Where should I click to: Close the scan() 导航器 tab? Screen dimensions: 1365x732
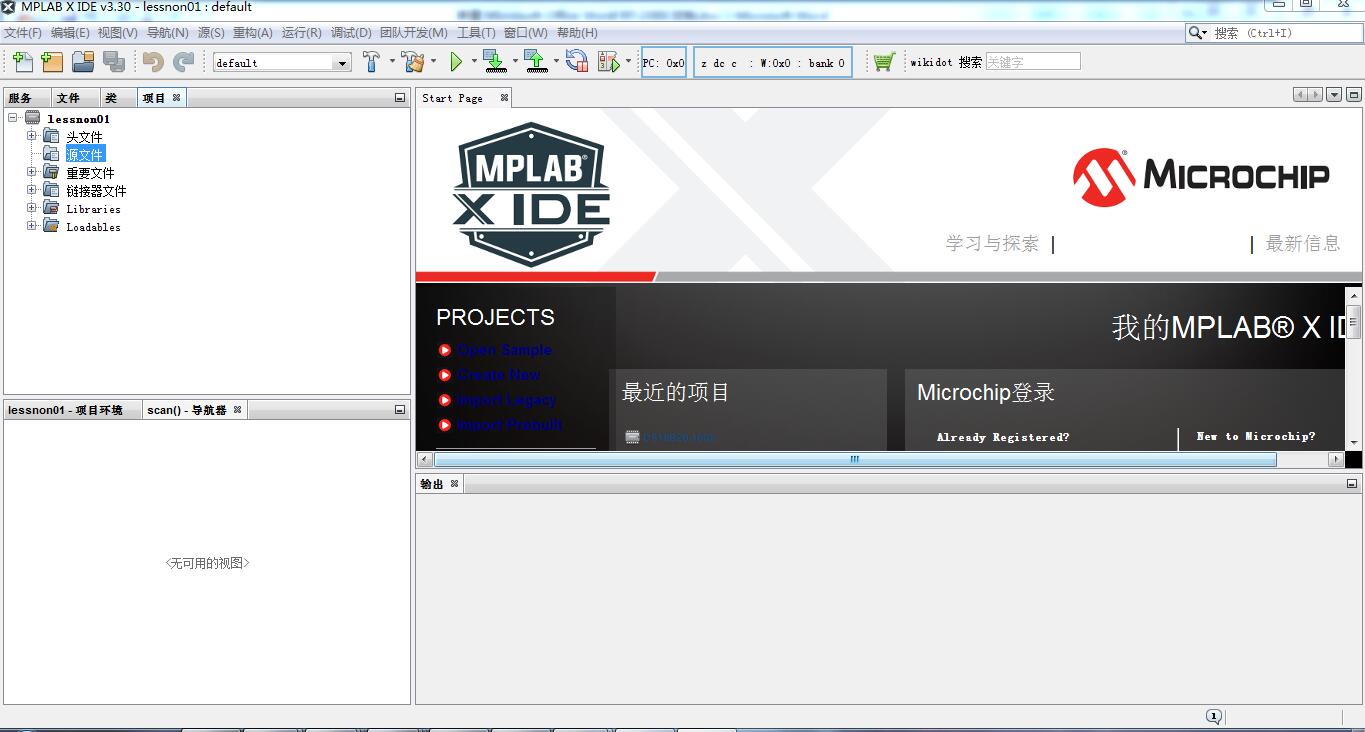[238, 410]
